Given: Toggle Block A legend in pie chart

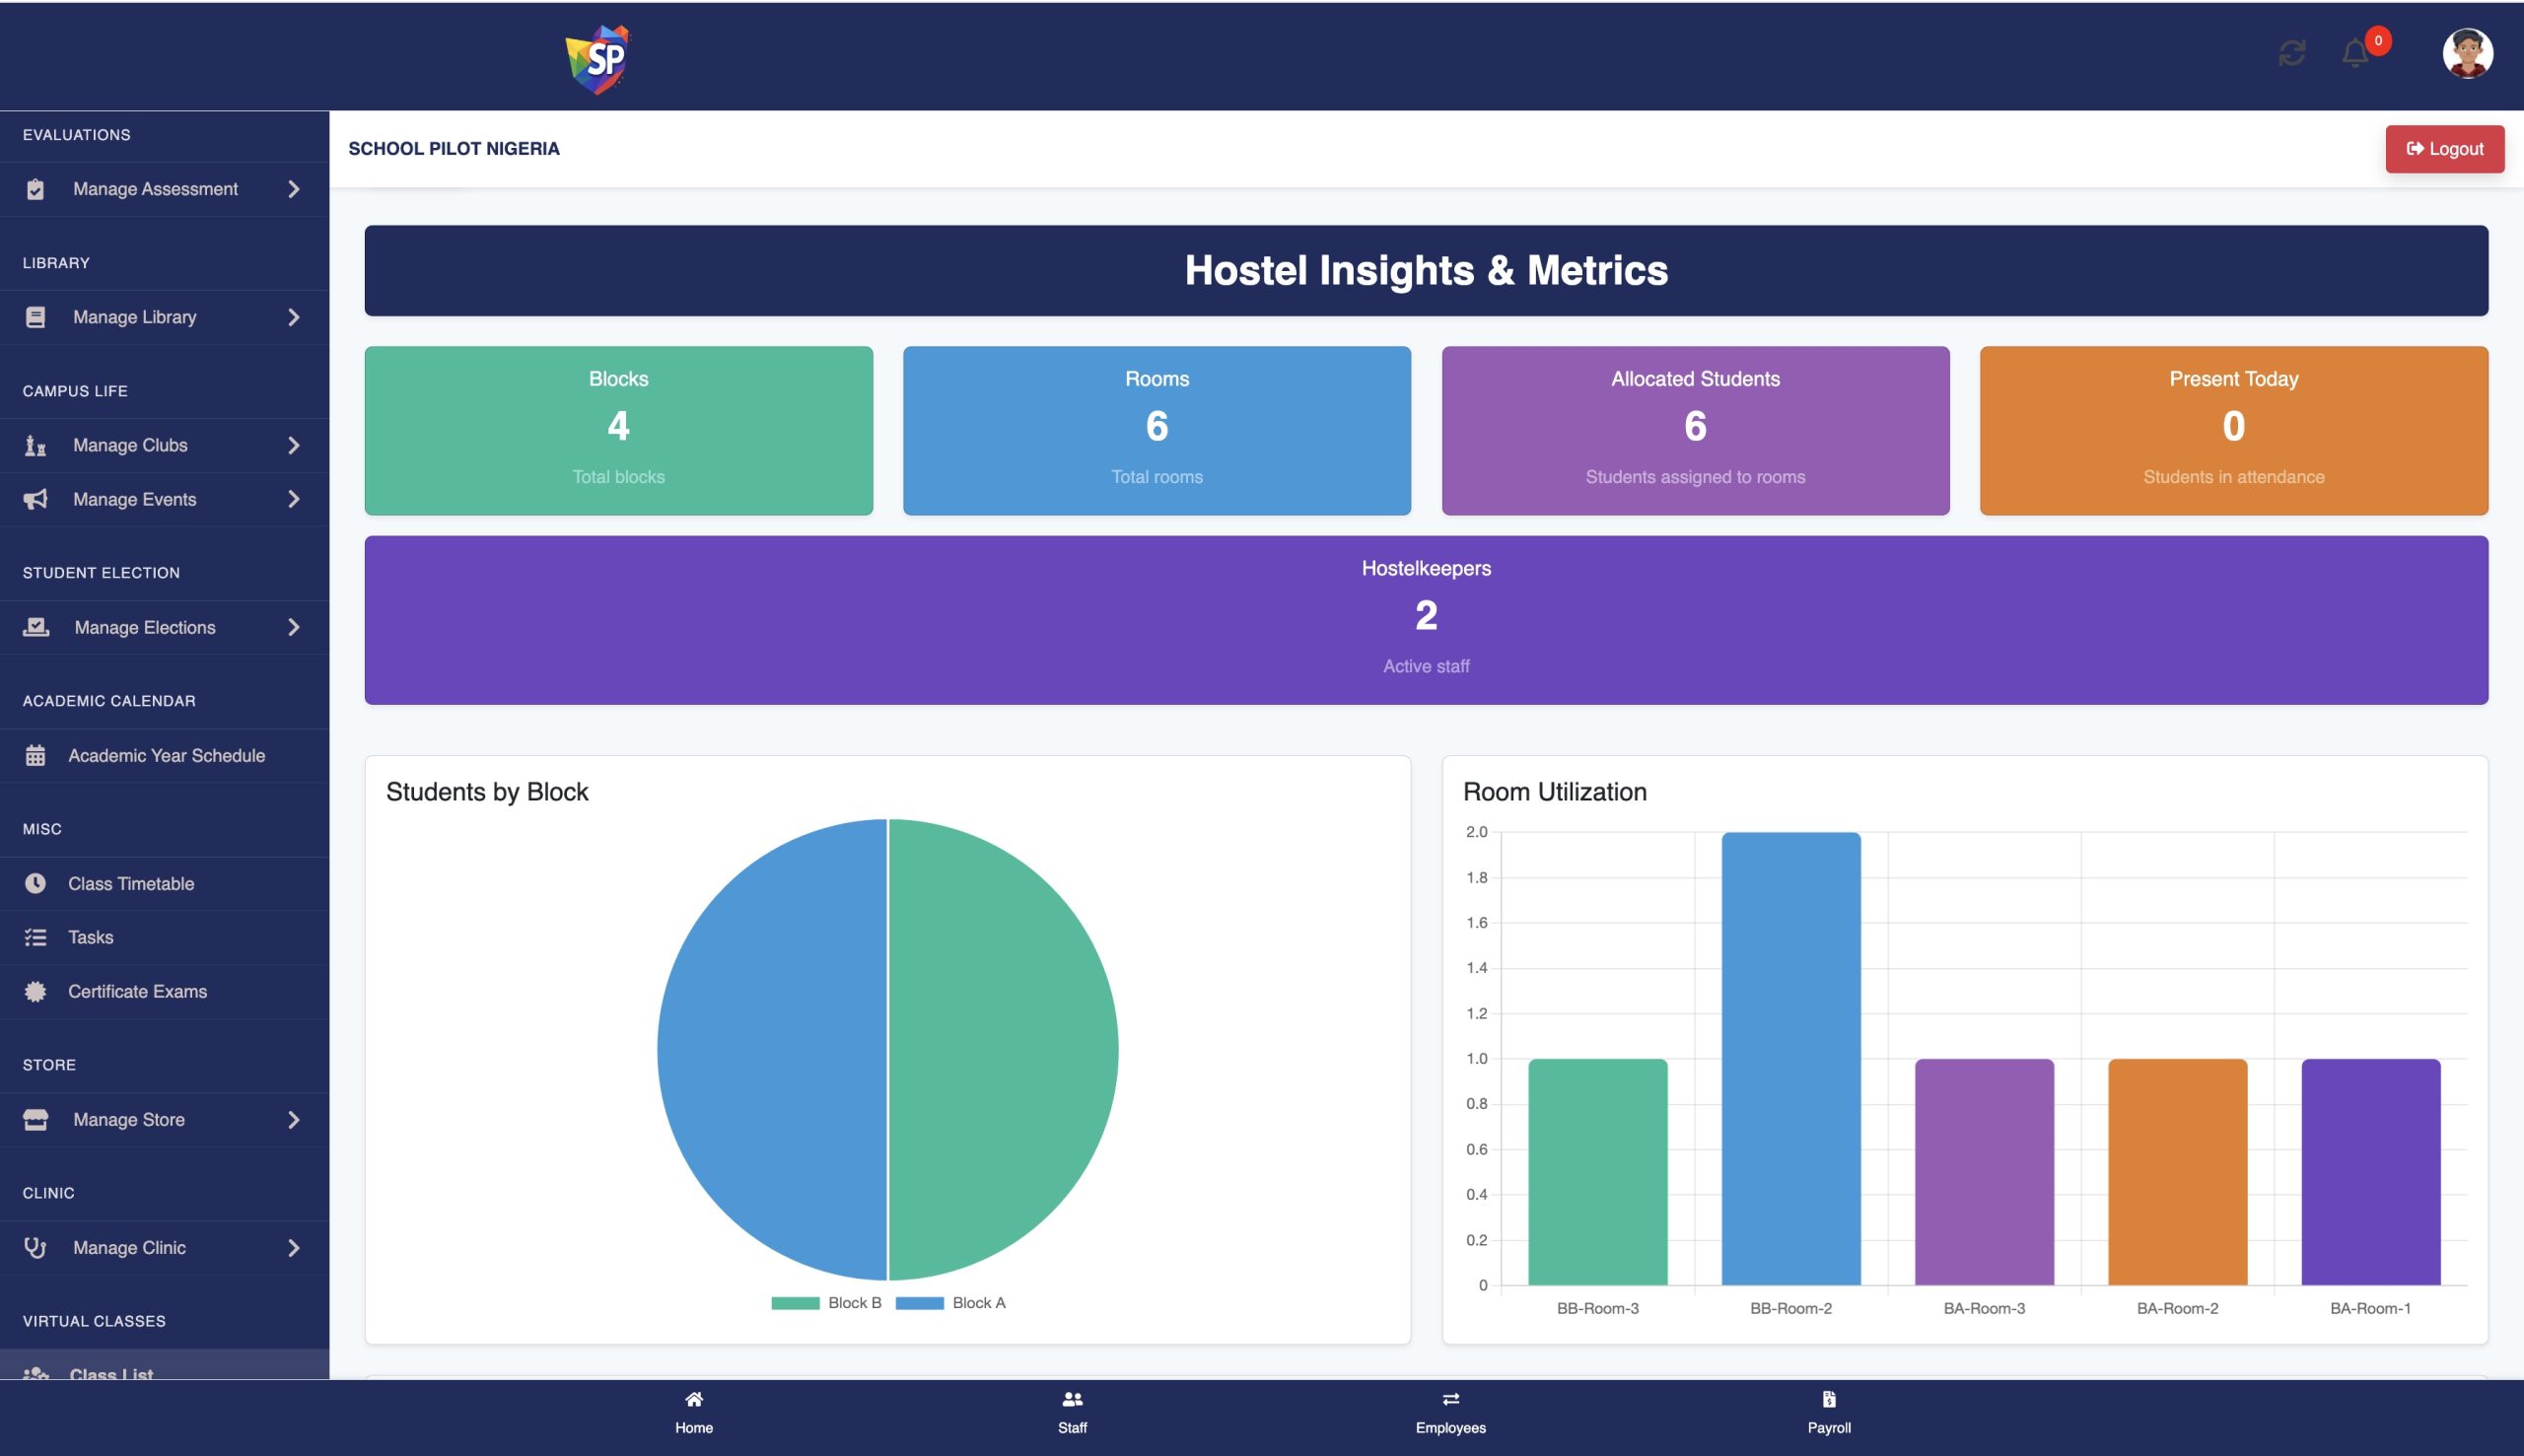Looking at the screenshot, I should click(950, 1302).
